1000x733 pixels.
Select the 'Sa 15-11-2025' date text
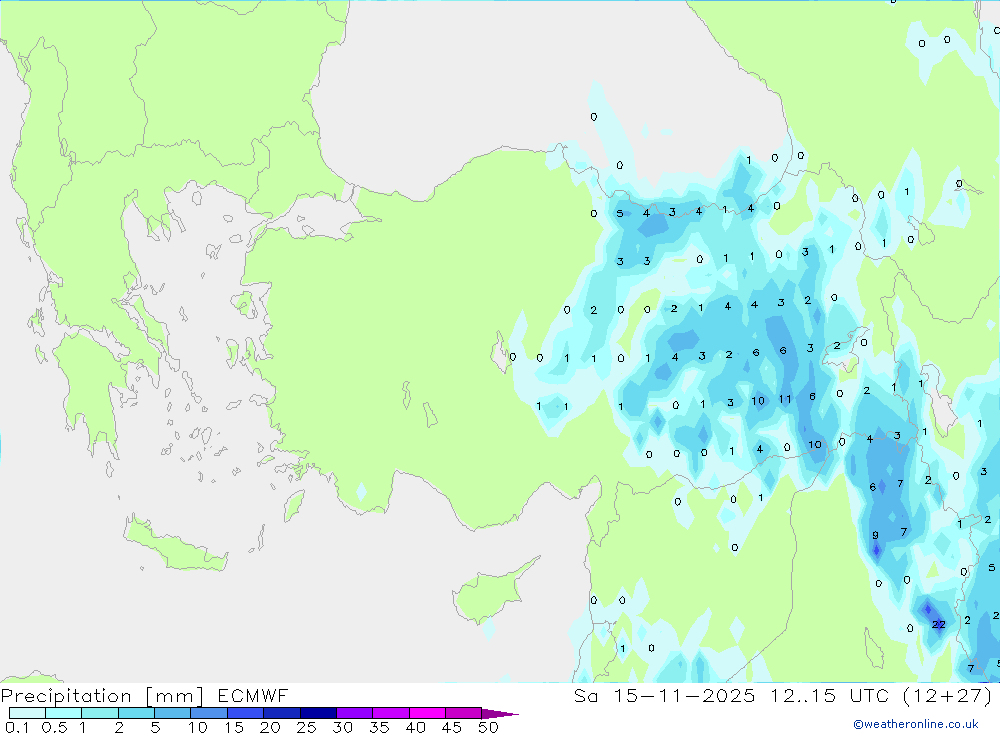(x=665, y=696)
